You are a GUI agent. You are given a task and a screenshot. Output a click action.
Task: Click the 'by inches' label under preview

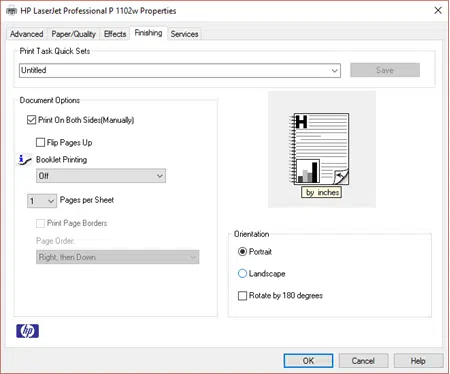tap(322, 192)
